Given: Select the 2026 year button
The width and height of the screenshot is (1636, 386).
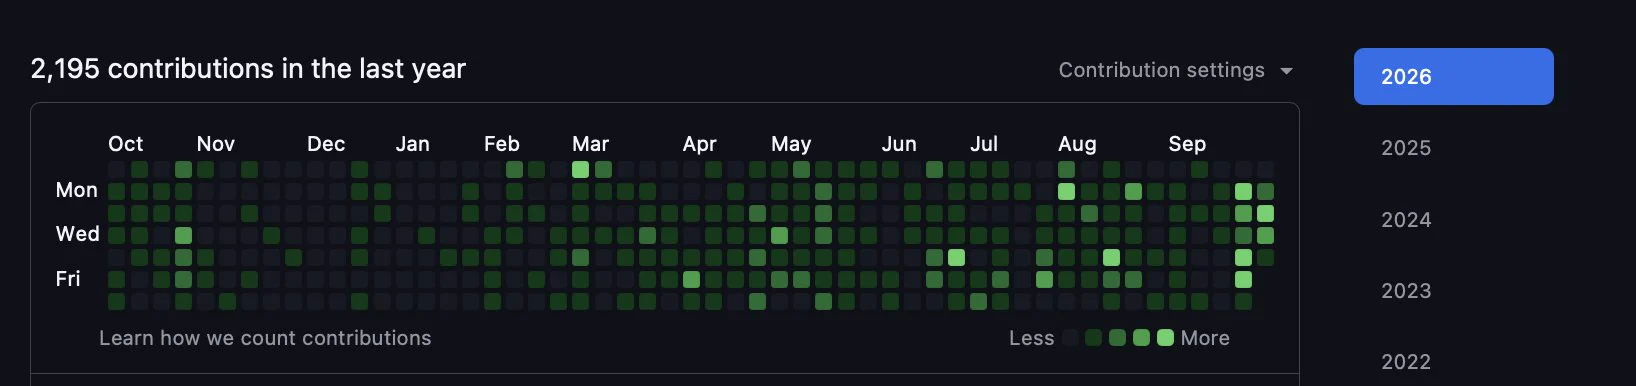Looking at the screenshot, I should (1453, 76).
